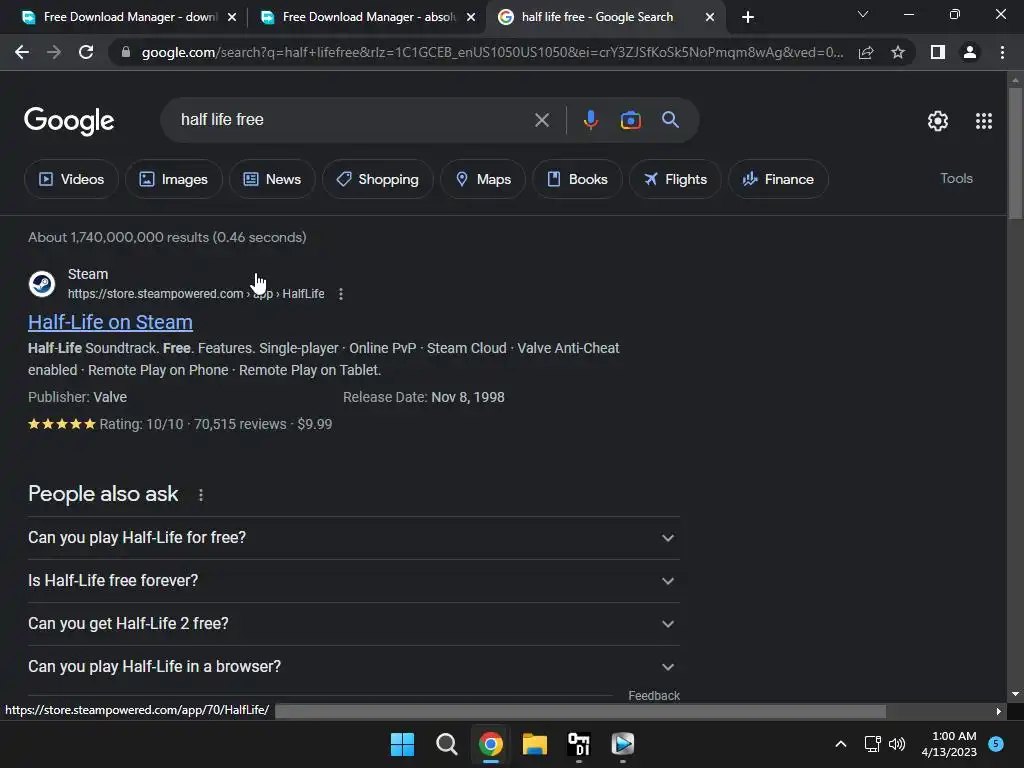Image resolution: width=1024 pixels, height=768 pixels.
Task: Click Chrome icon in taskbar
Action: tap(490, 744)
